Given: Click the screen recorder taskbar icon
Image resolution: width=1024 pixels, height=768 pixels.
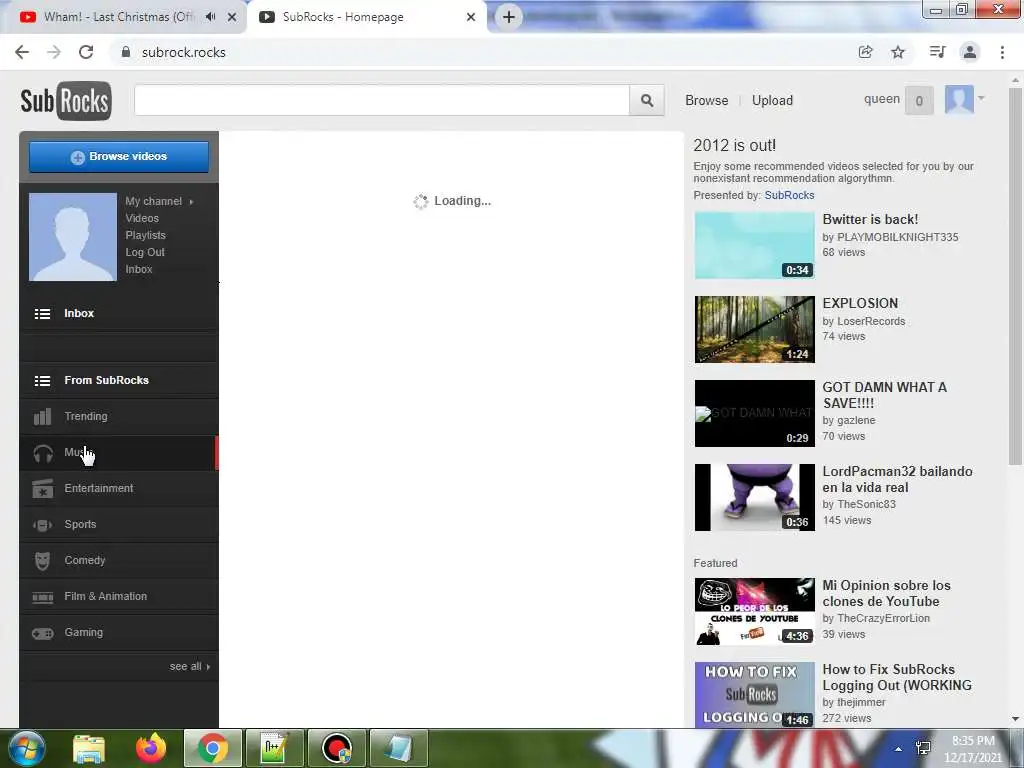Looking at the screenshot, I should [337, 748].
